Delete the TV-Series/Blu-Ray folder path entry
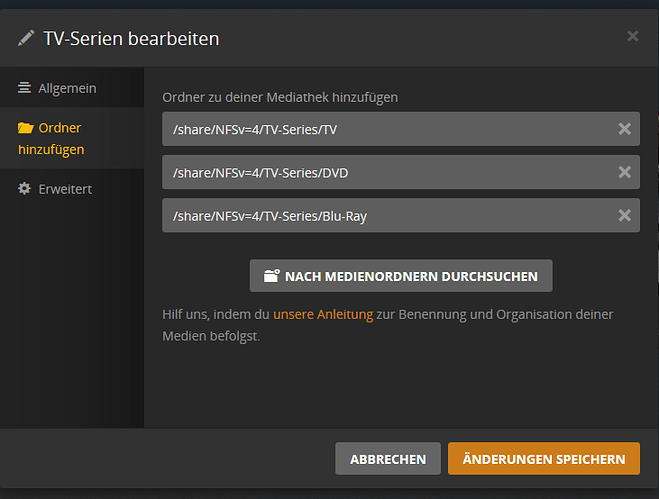The width and height of the screenshot is (659, 499). [x=625, y=215]
